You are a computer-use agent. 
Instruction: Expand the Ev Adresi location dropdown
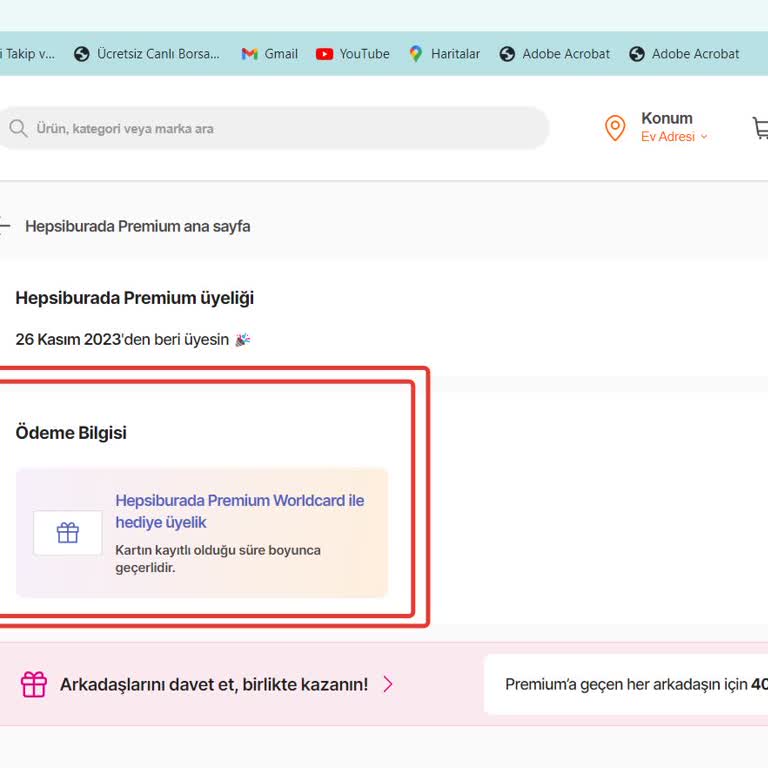pos(674,137)
